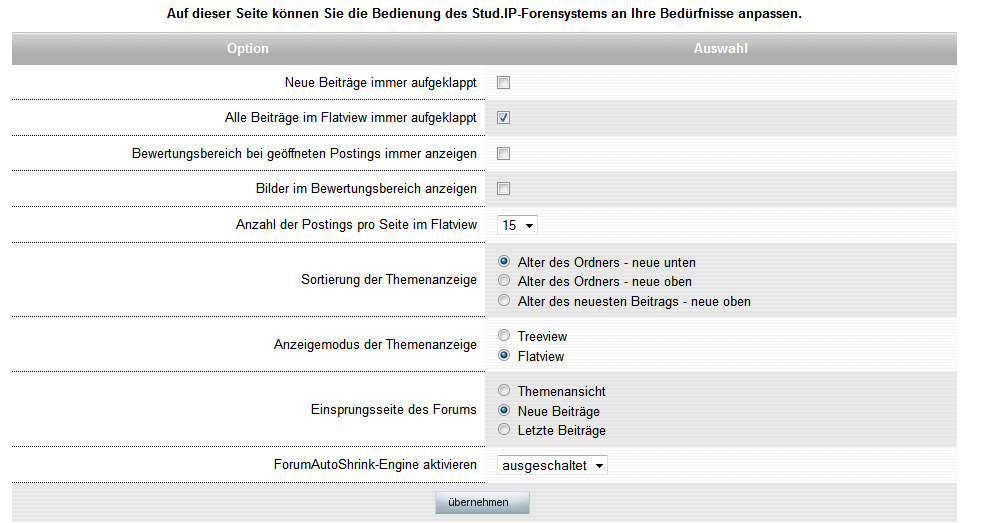The height and width of the screenshot is (523, 983).
Task: Click the 'Auswahl' column header
Action: [x=720, y=48]
